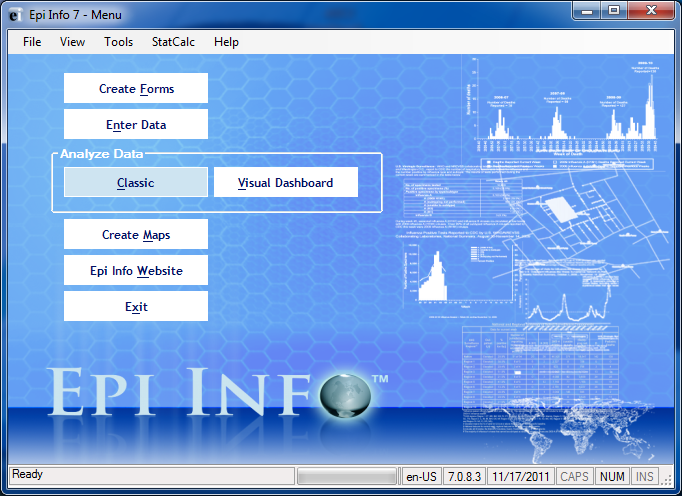Maximize the Epi Info 7 window

coord(613,11)
